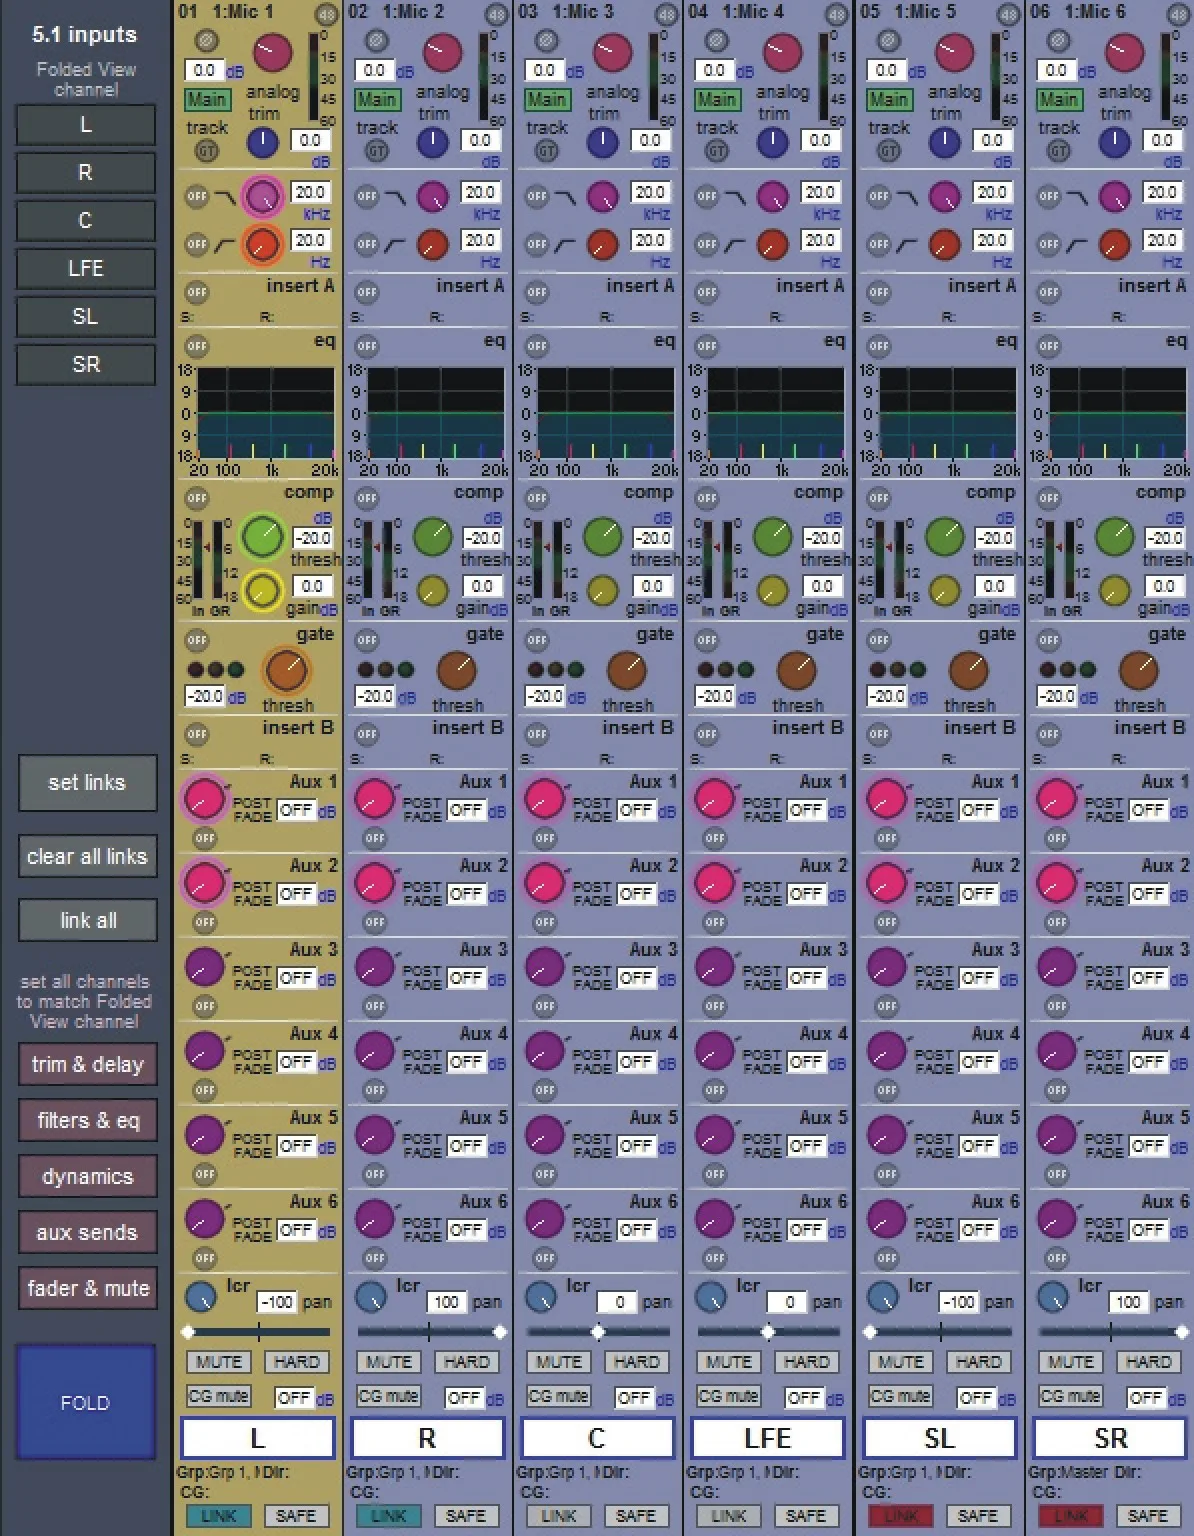The height and width of the screenshot is (1536, 1194).
Task: Click the input gain value field on channel 01
Action: coord(204,71)
